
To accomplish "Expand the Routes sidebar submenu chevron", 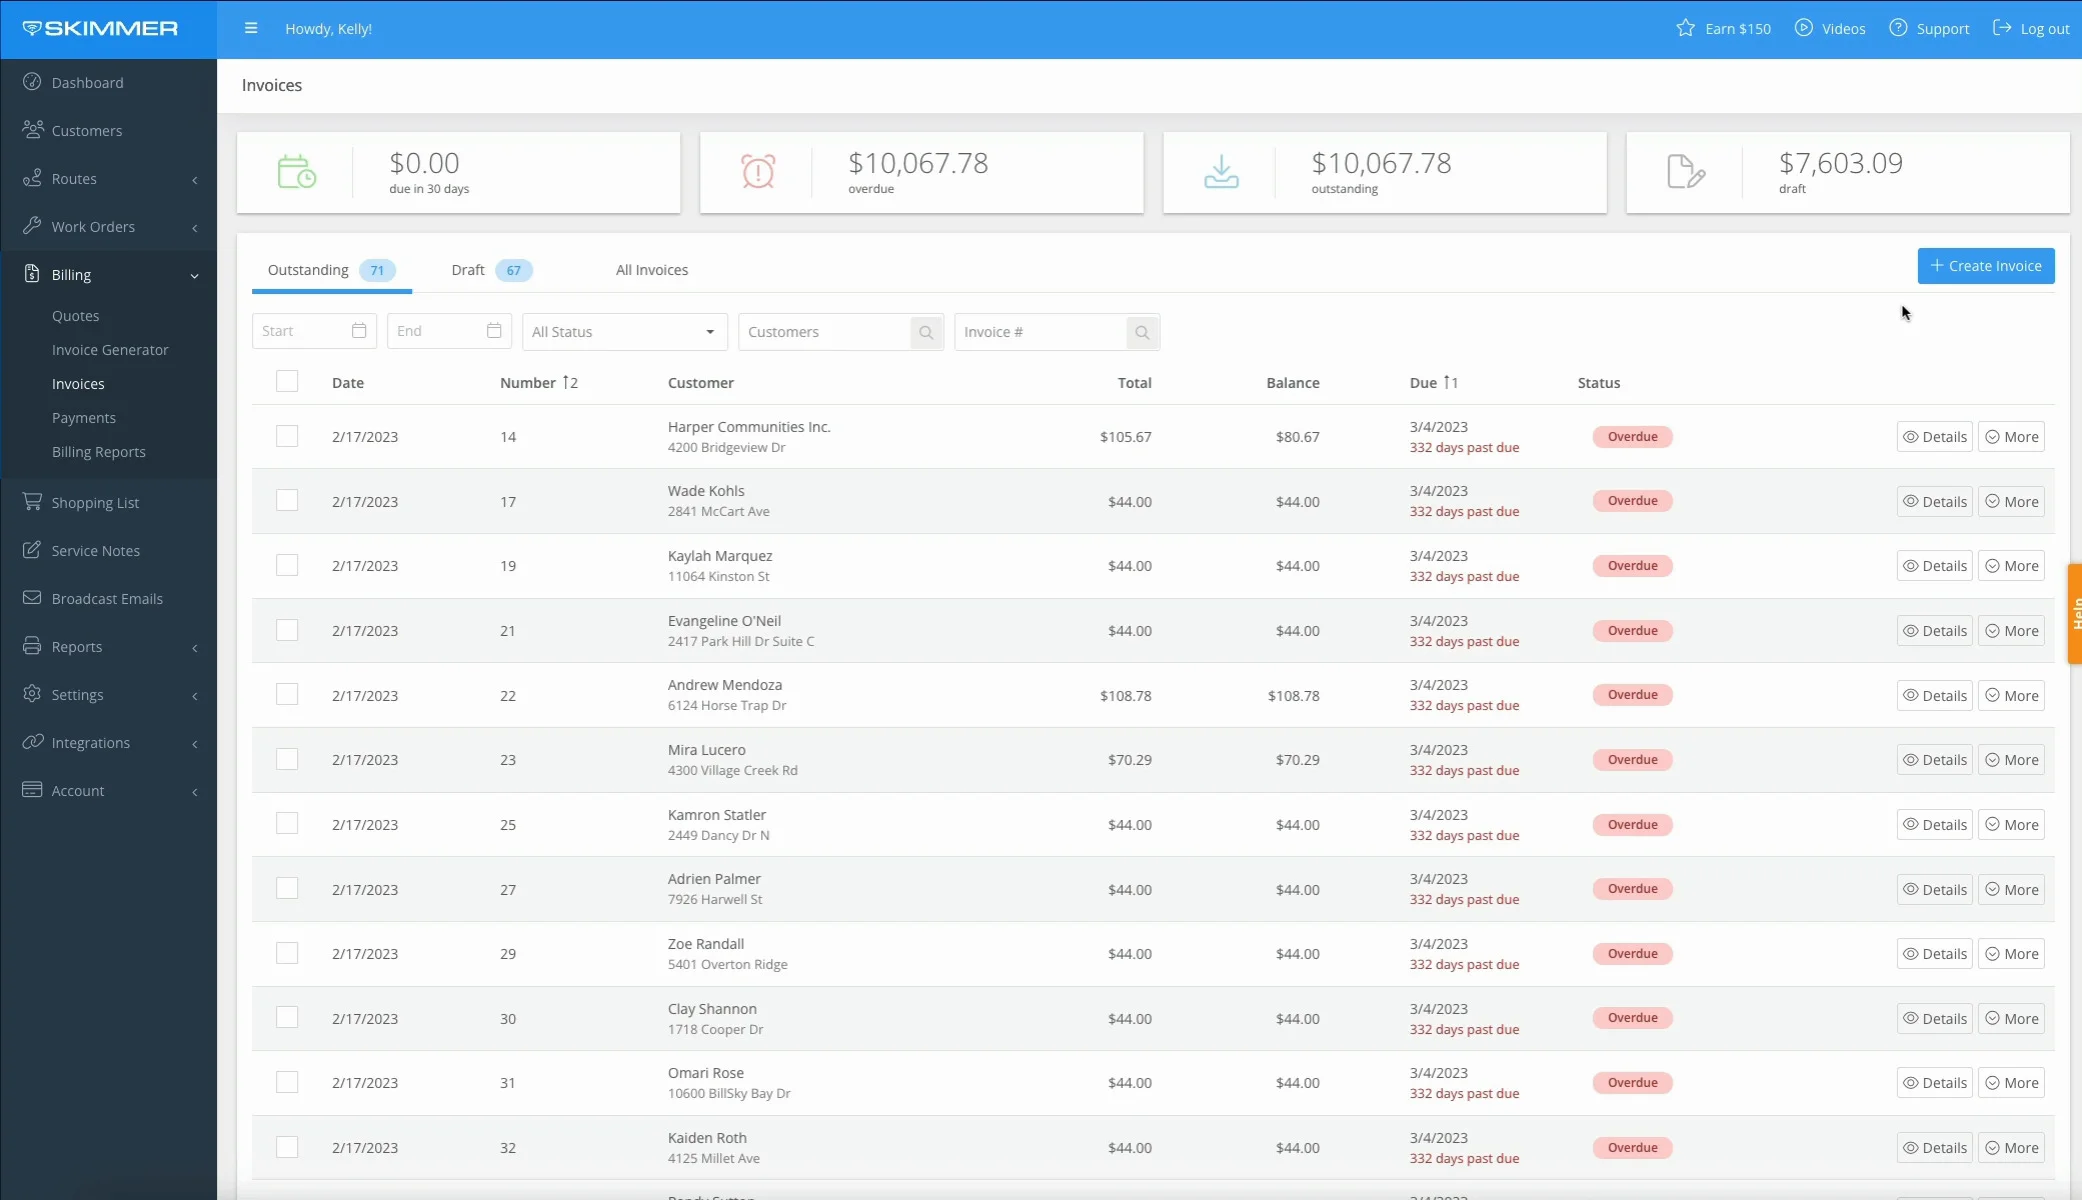I will [195, 180].
